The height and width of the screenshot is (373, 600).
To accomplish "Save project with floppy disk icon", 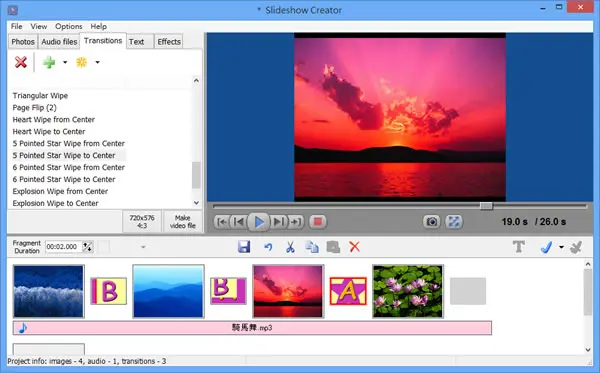I will tap(244, 247).
